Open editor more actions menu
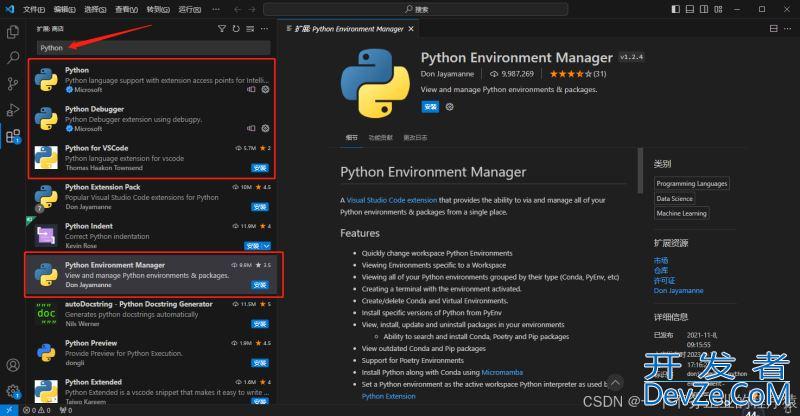800x416 pixels. (x=788, y=29)
